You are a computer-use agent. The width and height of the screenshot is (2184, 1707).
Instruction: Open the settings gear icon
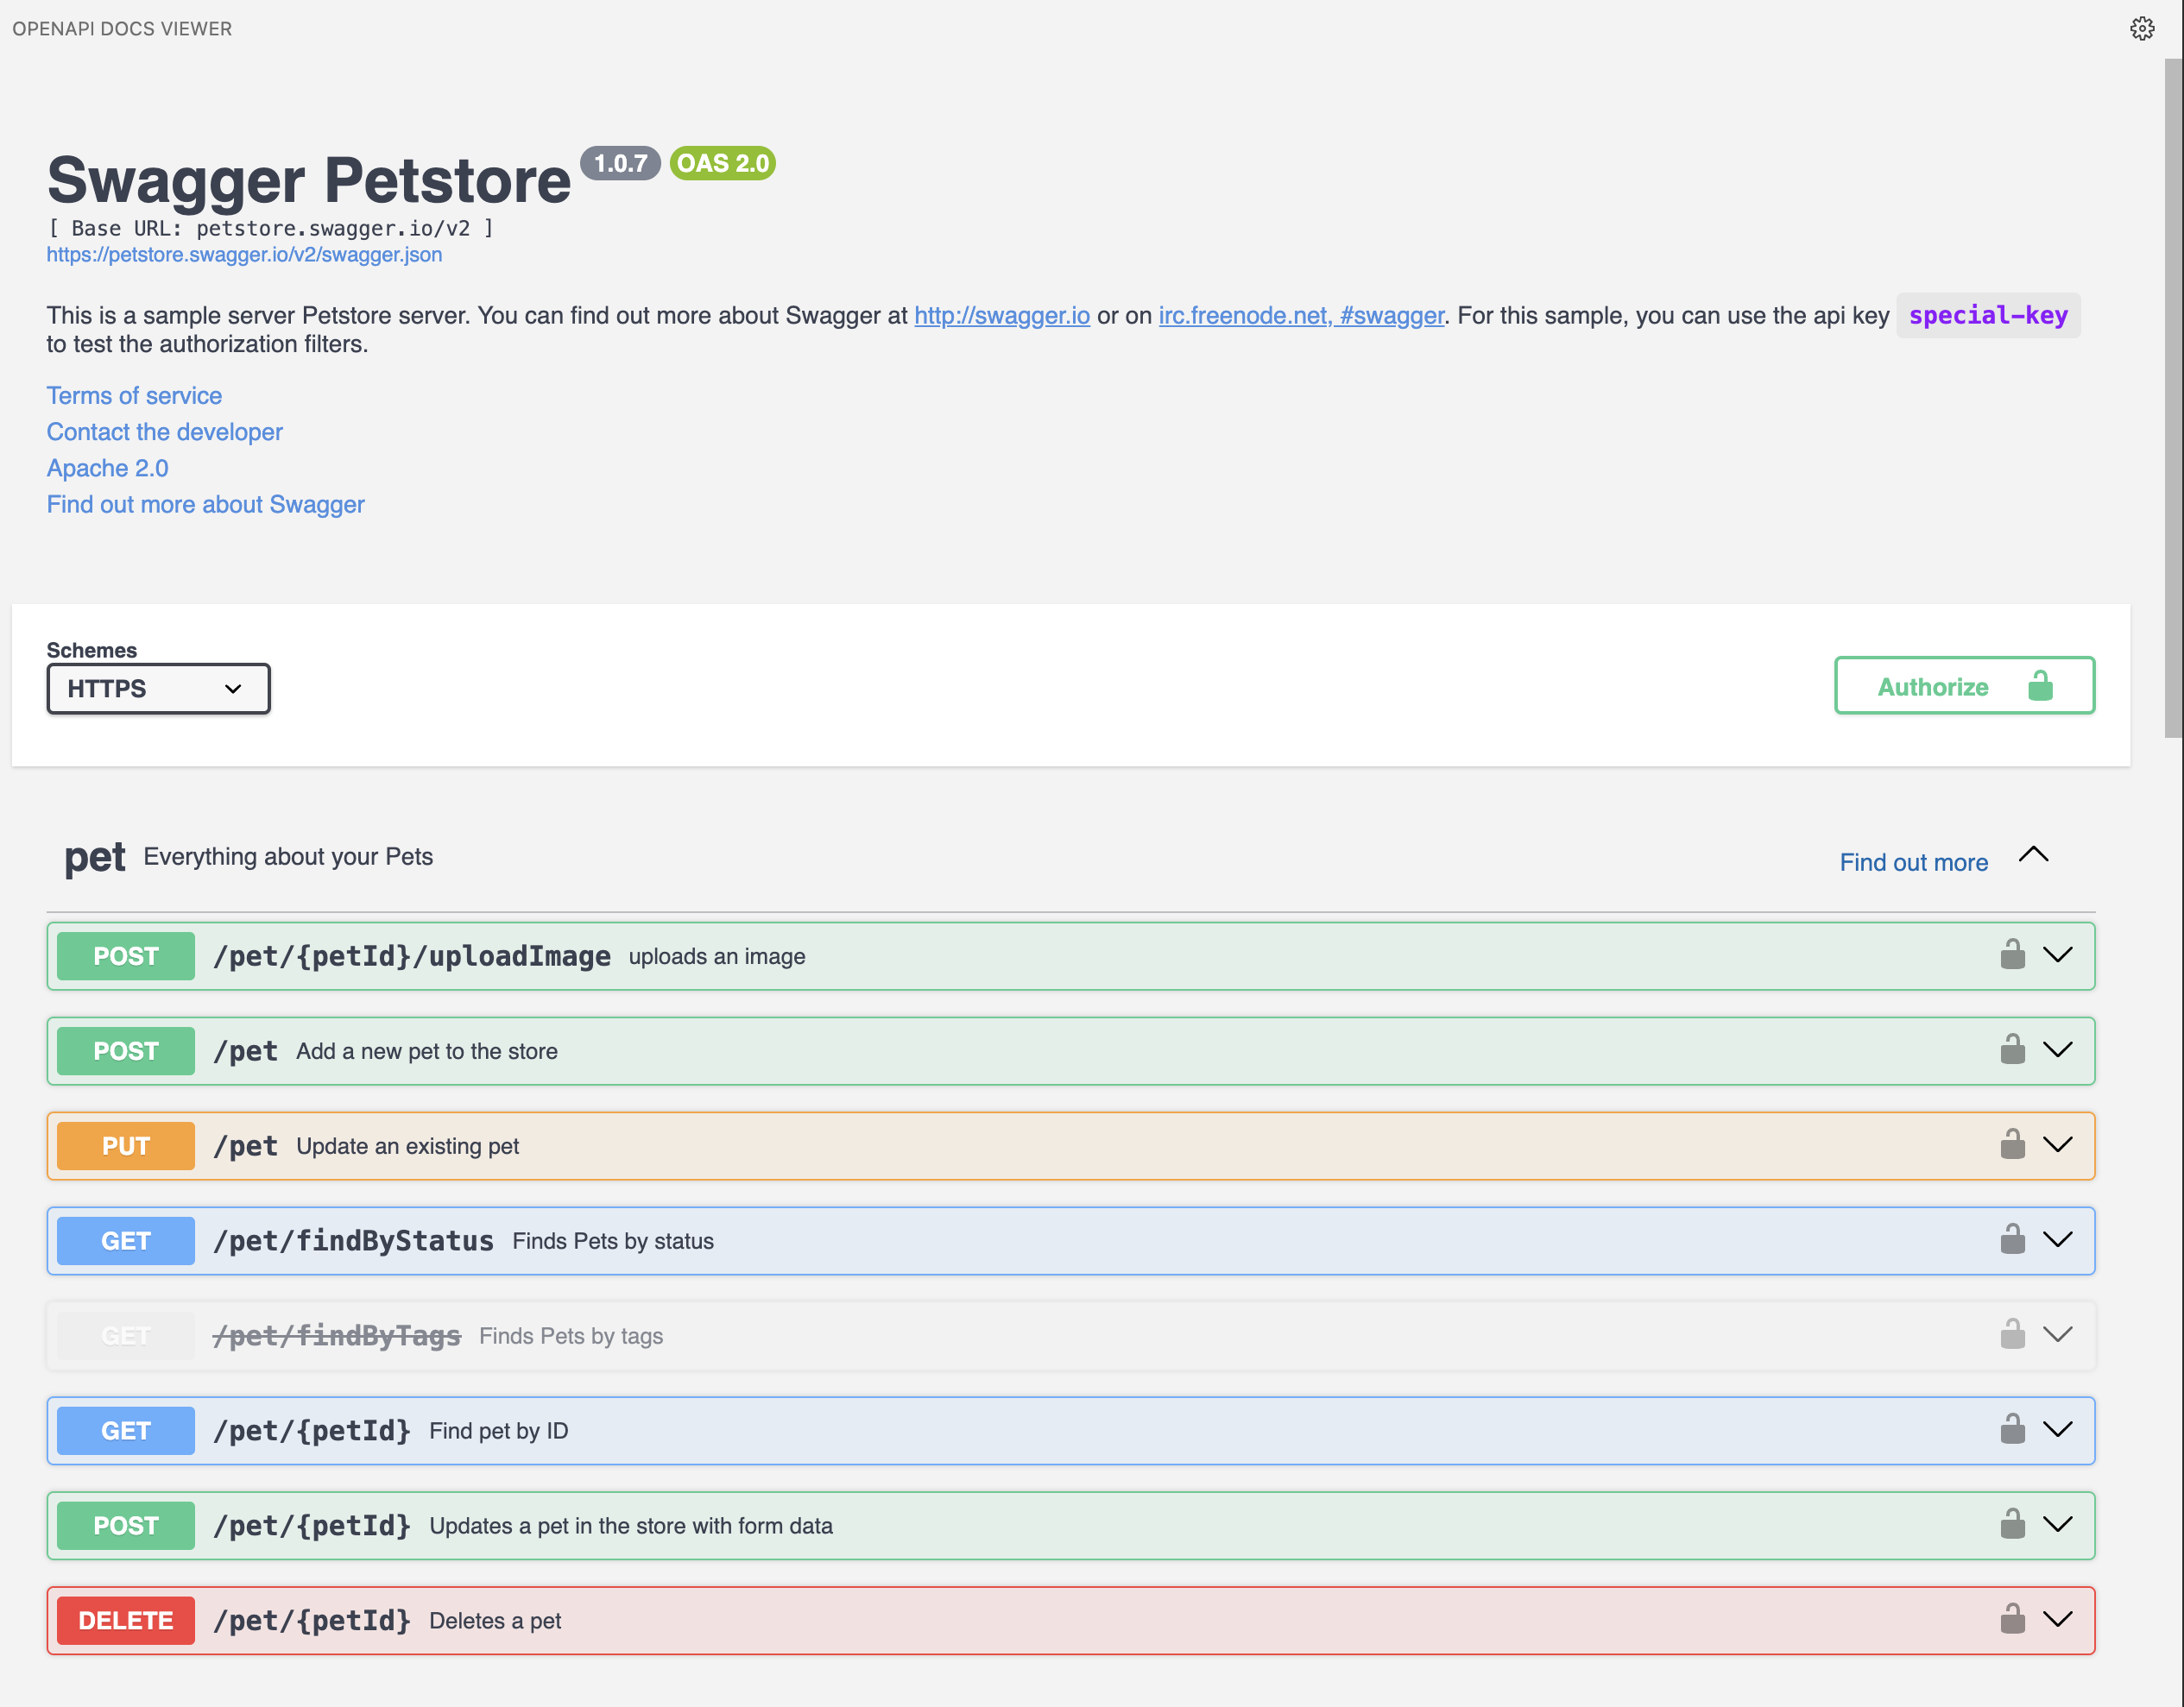(2142, 29)
